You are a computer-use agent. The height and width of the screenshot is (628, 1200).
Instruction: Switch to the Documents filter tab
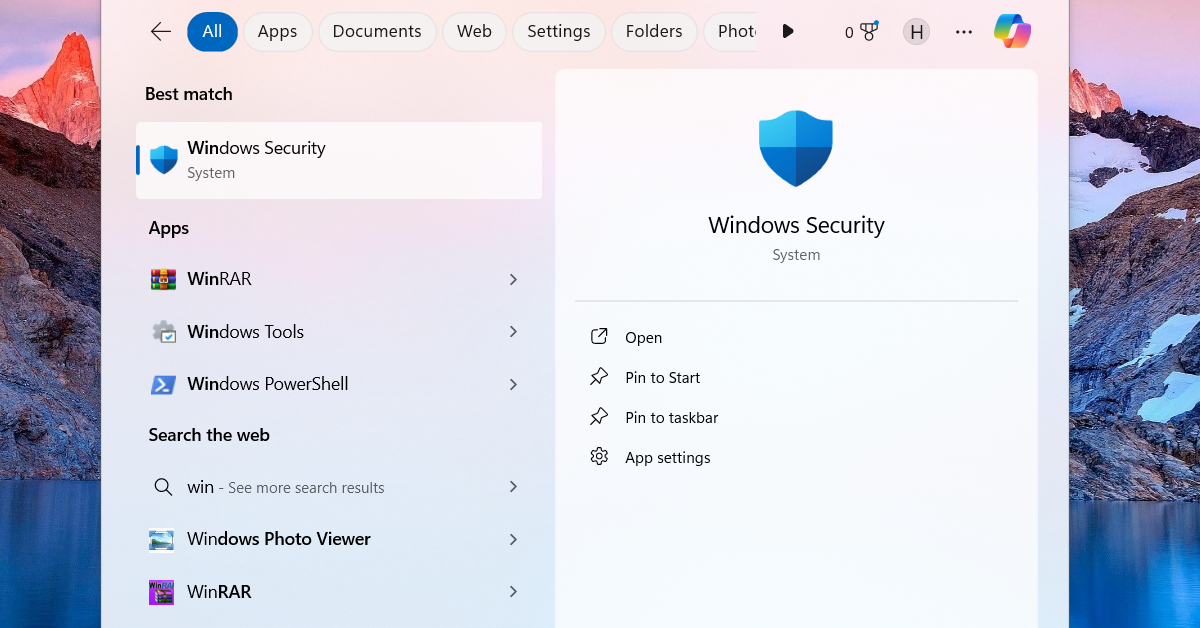377,31
